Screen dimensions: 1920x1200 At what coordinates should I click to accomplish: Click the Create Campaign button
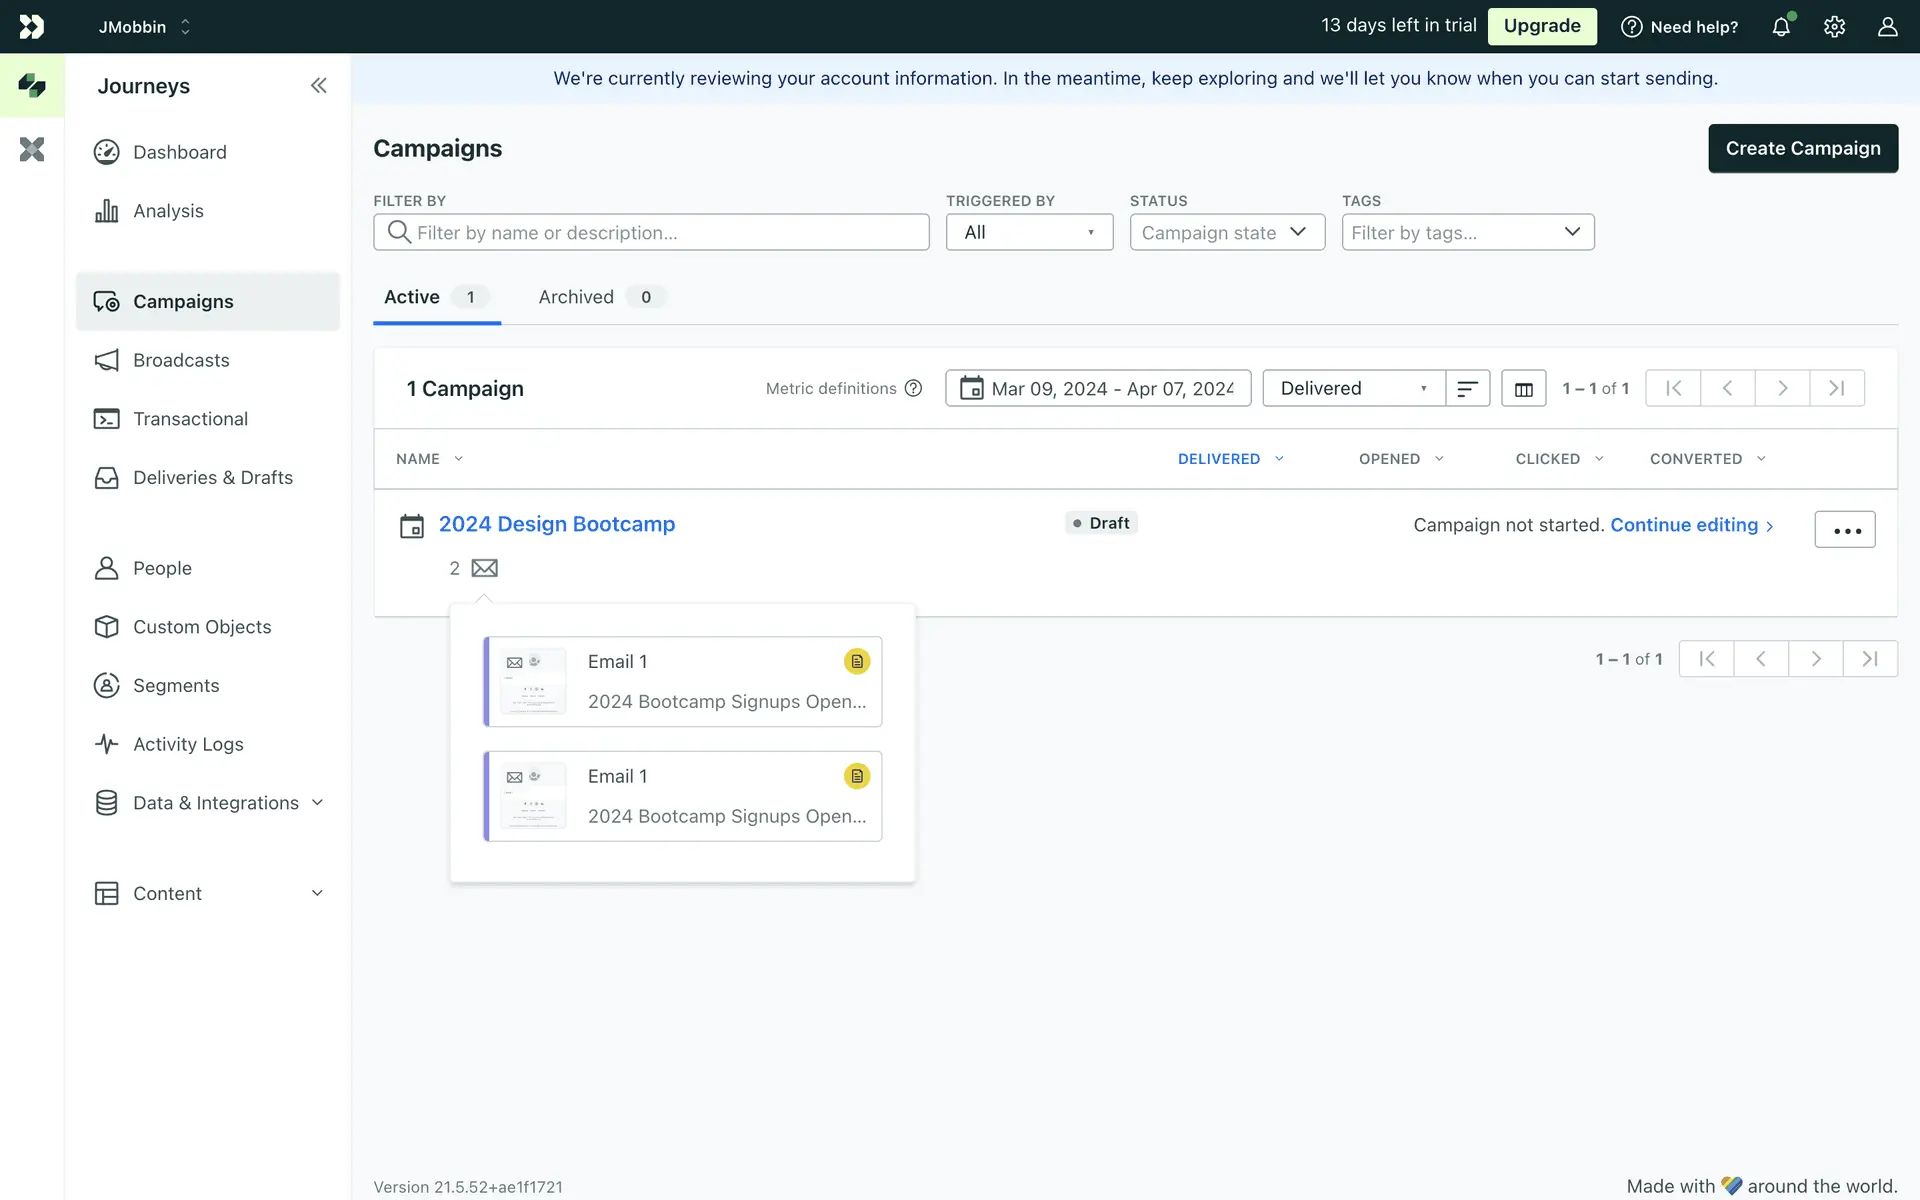pyautogui.click(x=1802, y=149)
